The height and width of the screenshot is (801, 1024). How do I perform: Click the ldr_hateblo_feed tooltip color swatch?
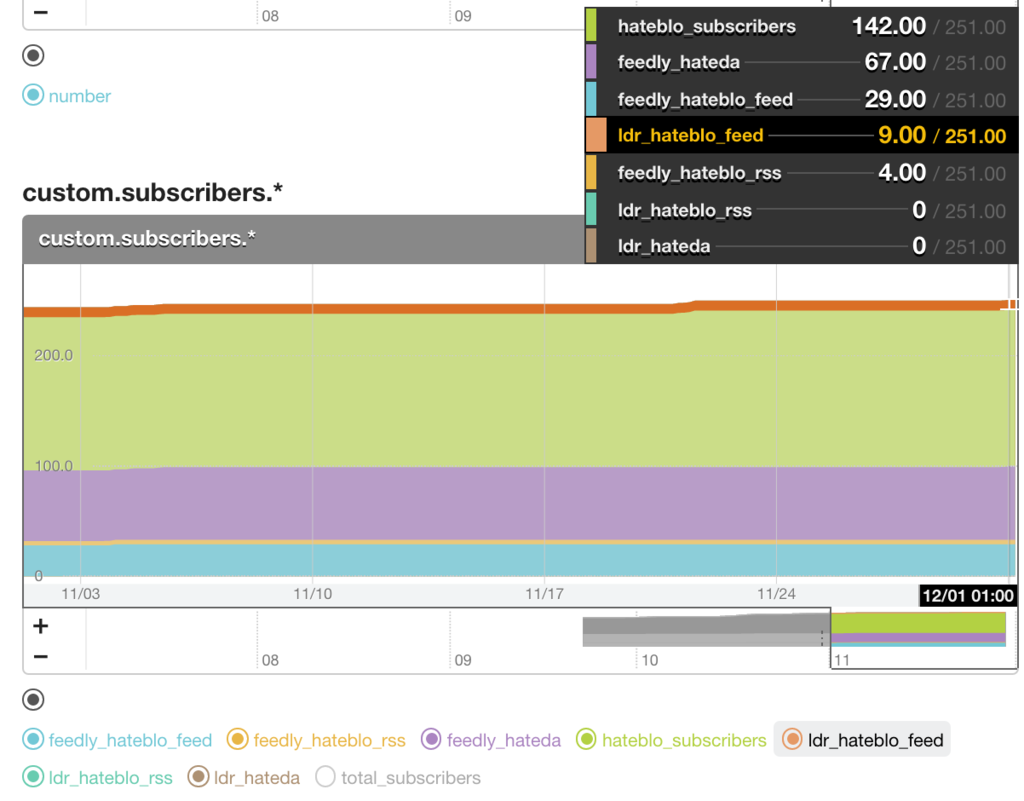596,134
